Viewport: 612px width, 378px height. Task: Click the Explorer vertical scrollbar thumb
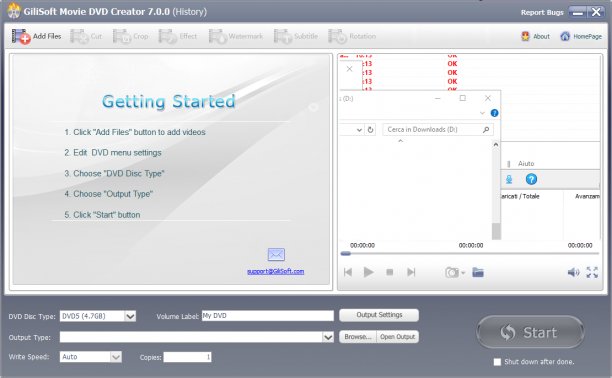tap(496, 231)
